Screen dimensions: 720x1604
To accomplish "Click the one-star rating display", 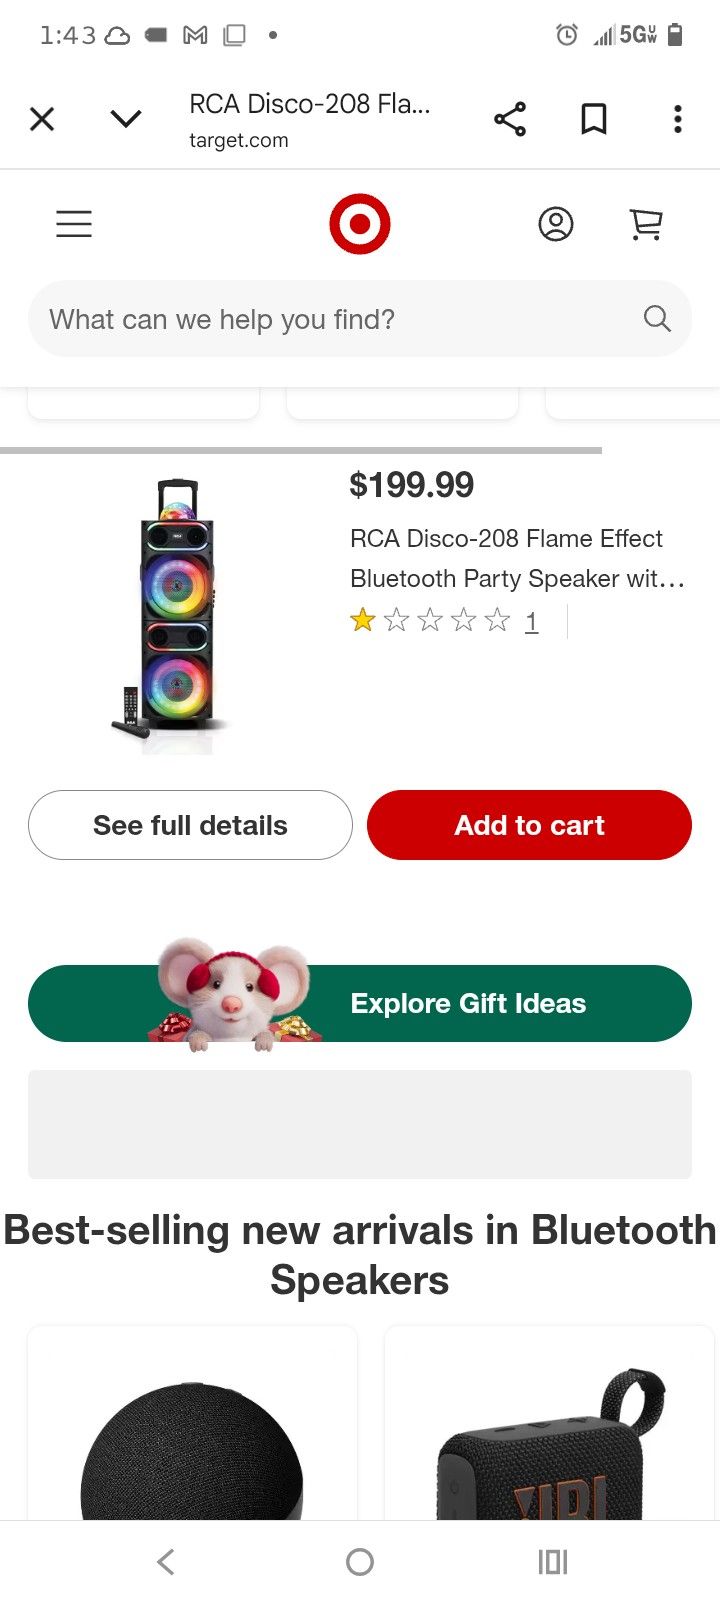I will tap(430, 621).
